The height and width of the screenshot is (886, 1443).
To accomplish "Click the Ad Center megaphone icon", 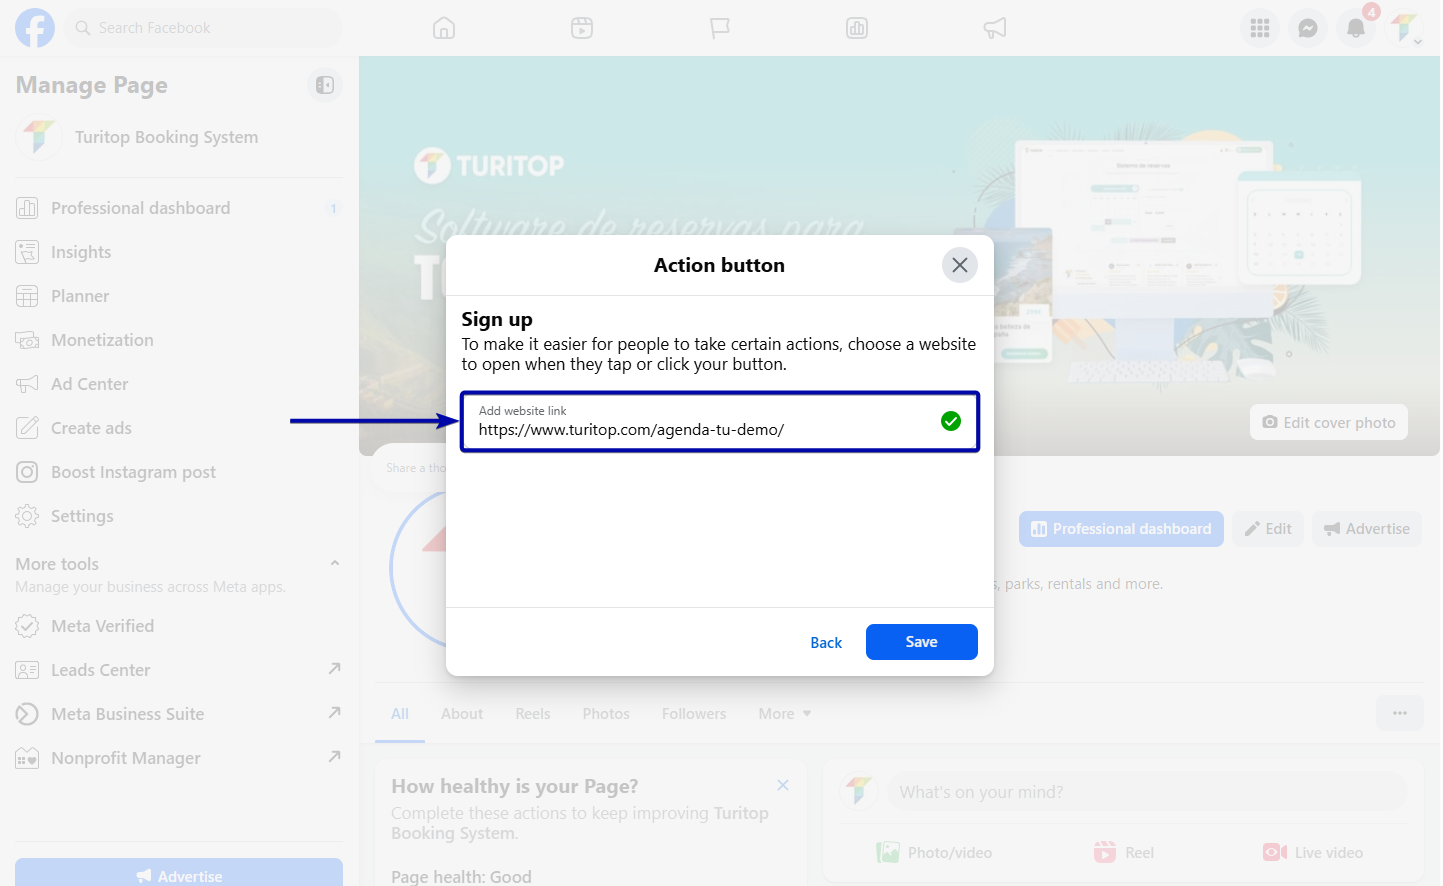I will [27, 384].
